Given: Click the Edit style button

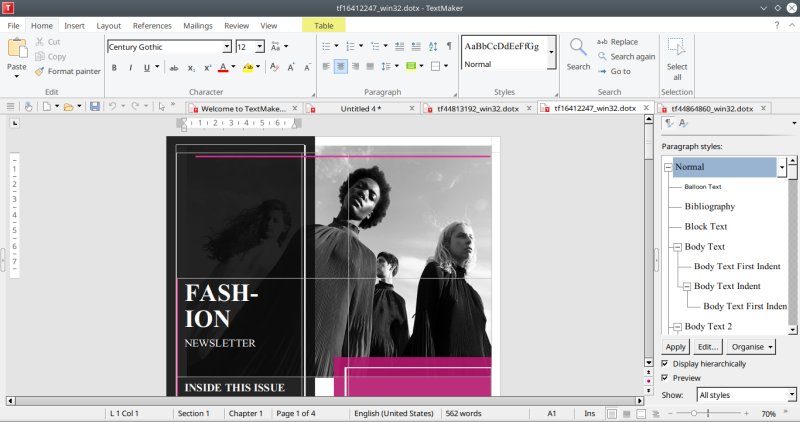Looking at the screenshot, I should click(708, 347).
